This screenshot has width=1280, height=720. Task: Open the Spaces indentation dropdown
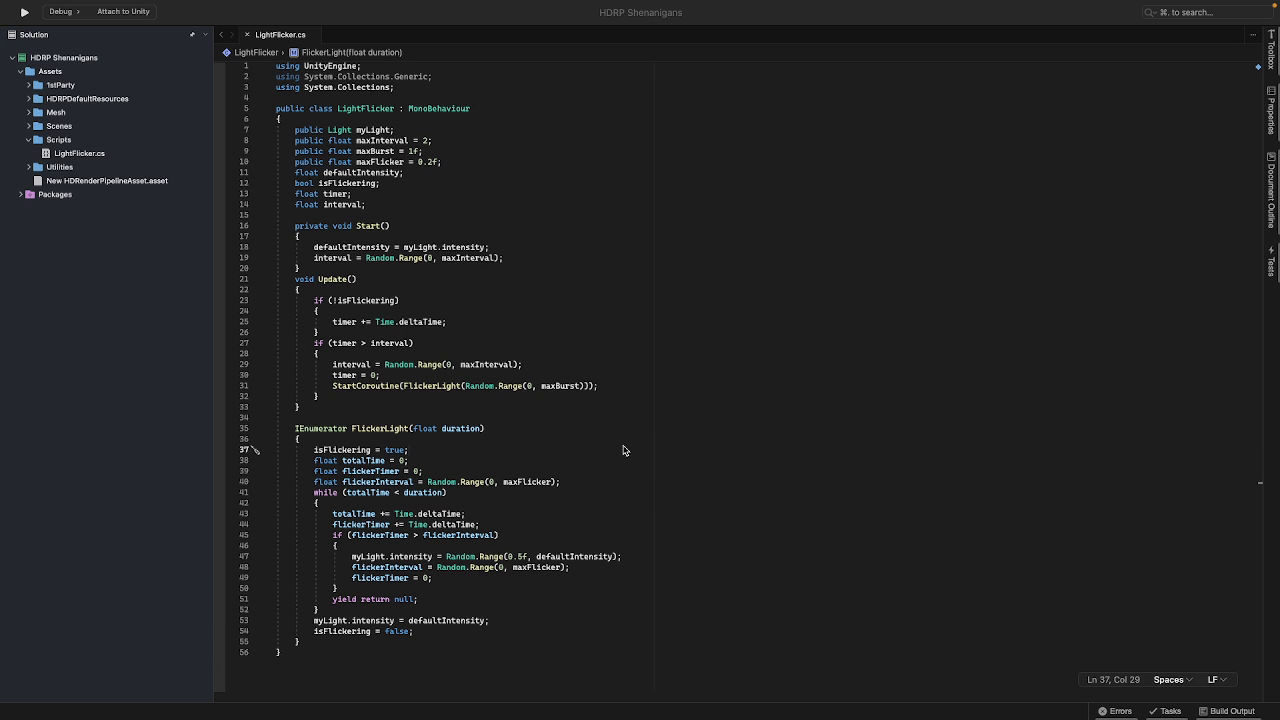coord(1172,680)
